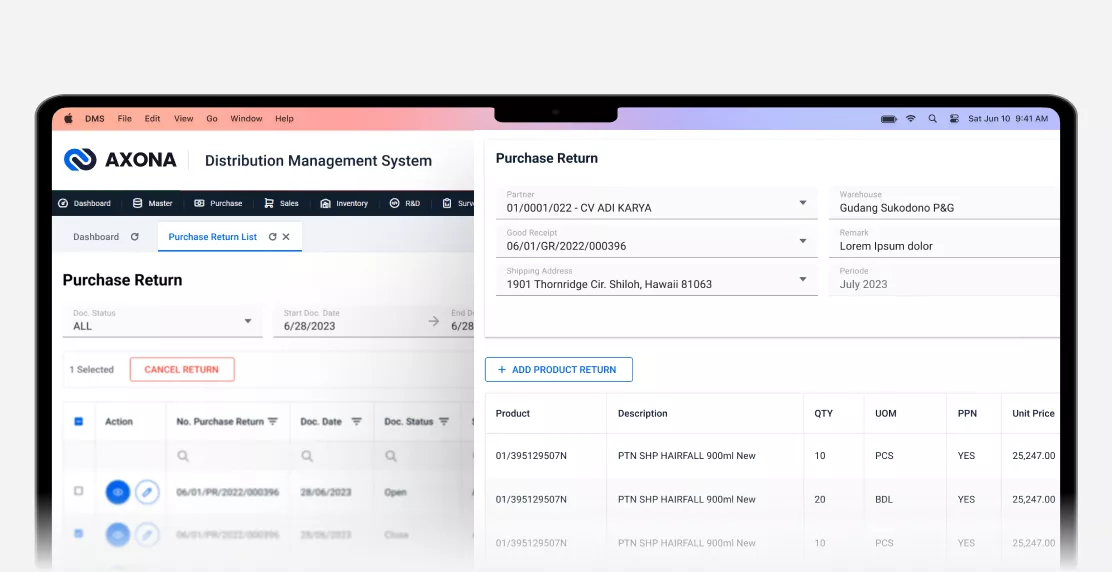1112x572 pixels.
Task: Check the checkbox for row 06/01/PR/2022/000396
Action: click(x=79, y=491)
